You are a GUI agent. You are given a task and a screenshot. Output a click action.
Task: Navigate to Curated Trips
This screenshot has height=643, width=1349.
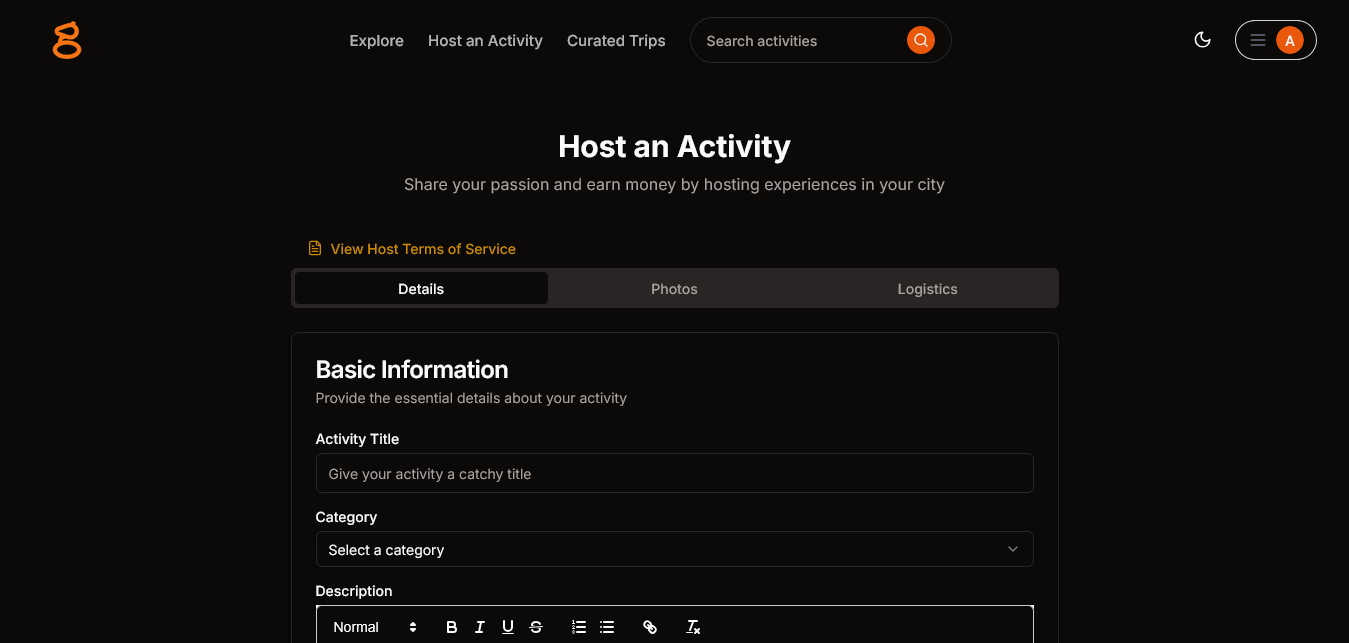pyautogui.click(x=616, y=40)
